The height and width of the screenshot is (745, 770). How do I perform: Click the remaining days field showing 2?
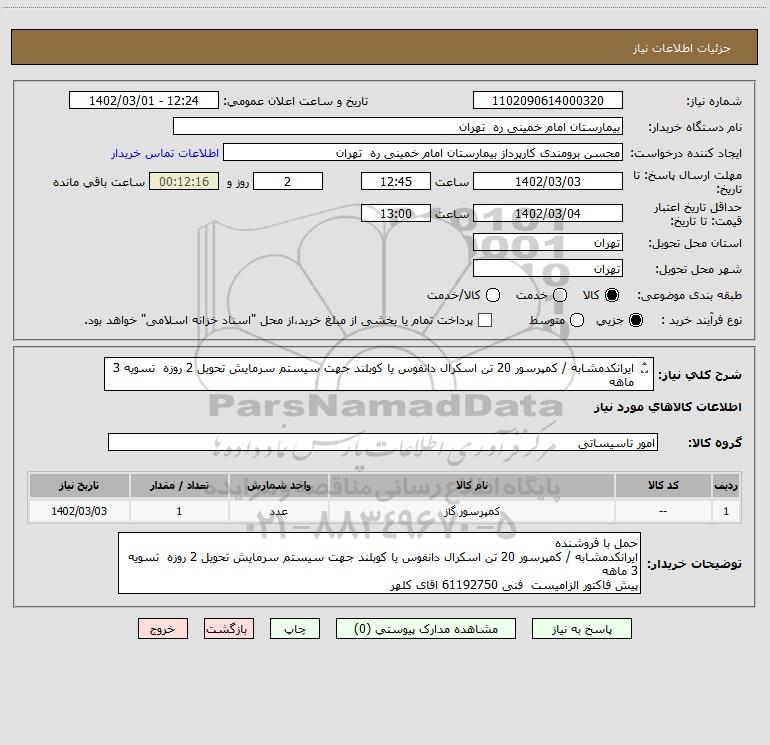click(x=288, y=181)
